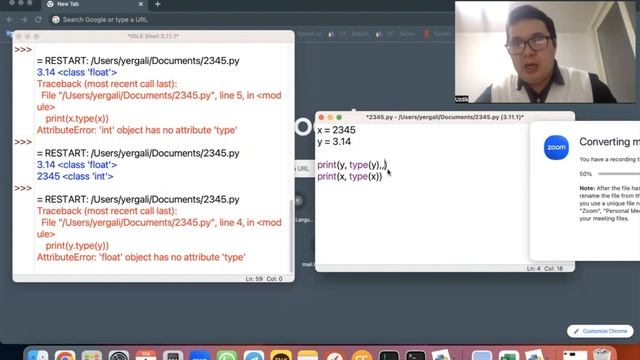Viewport: 640px width, 360px height.
Task: Open Terminal from the Dock
Action: 416,356
